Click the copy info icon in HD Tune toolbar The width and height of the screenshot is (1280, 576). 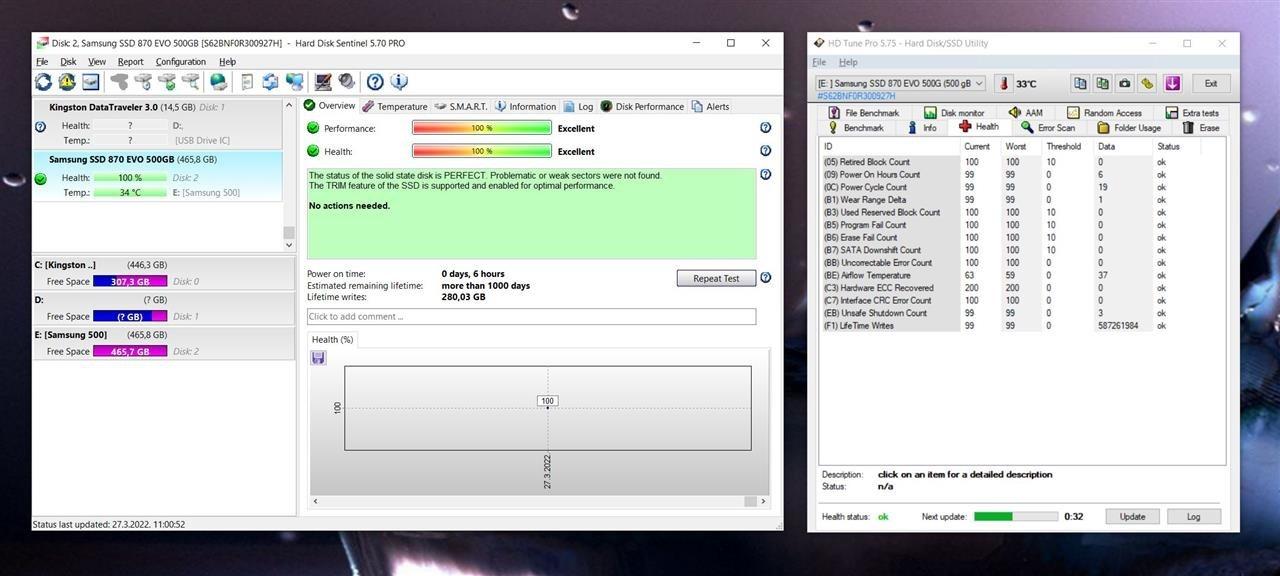click(1080, 84)
